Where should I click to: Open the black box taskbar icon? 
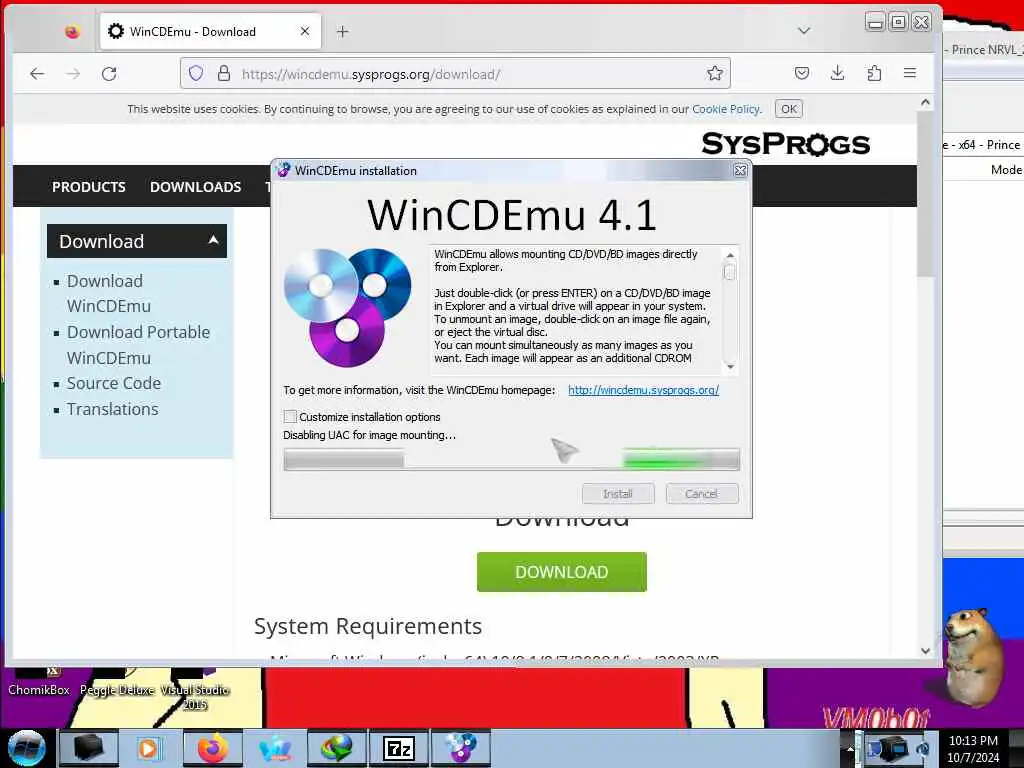[88, 748]
